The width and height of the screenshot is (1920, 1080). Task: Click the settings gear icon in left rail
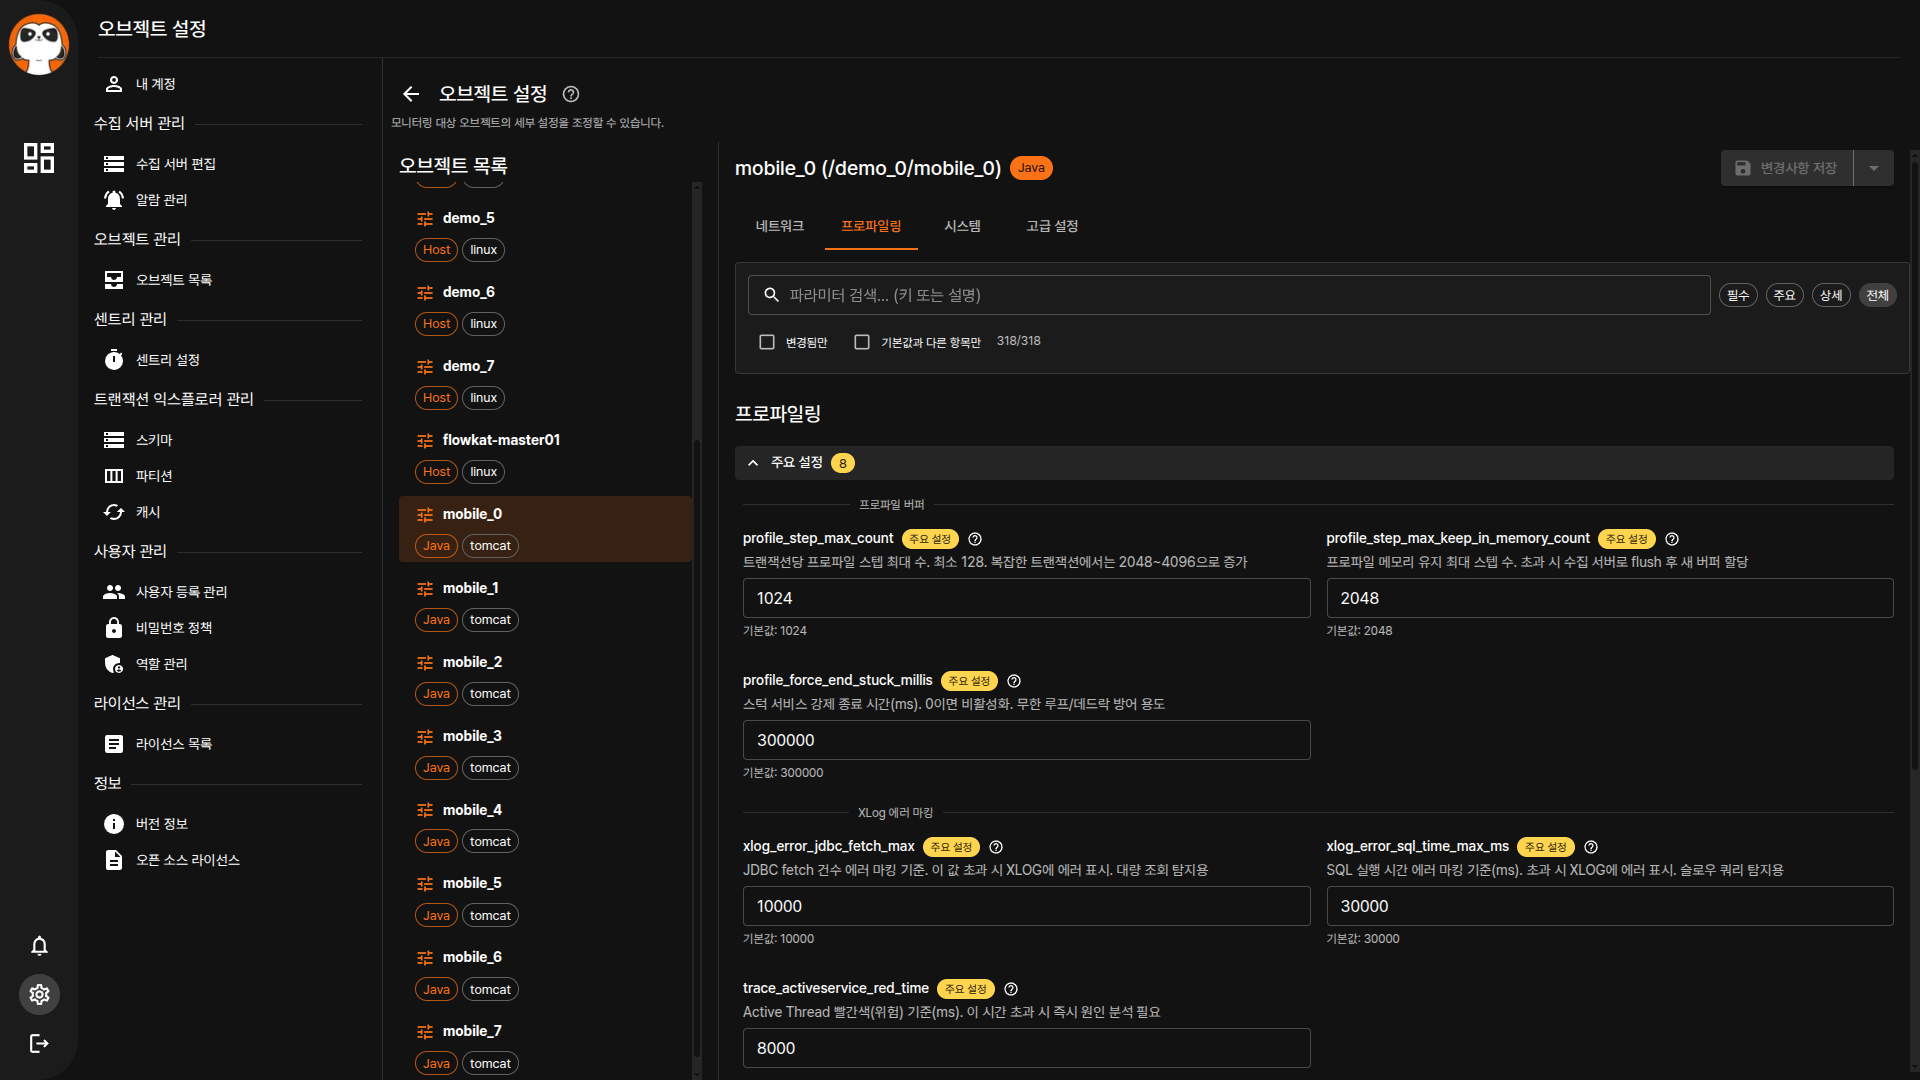(x=39, y=994)
